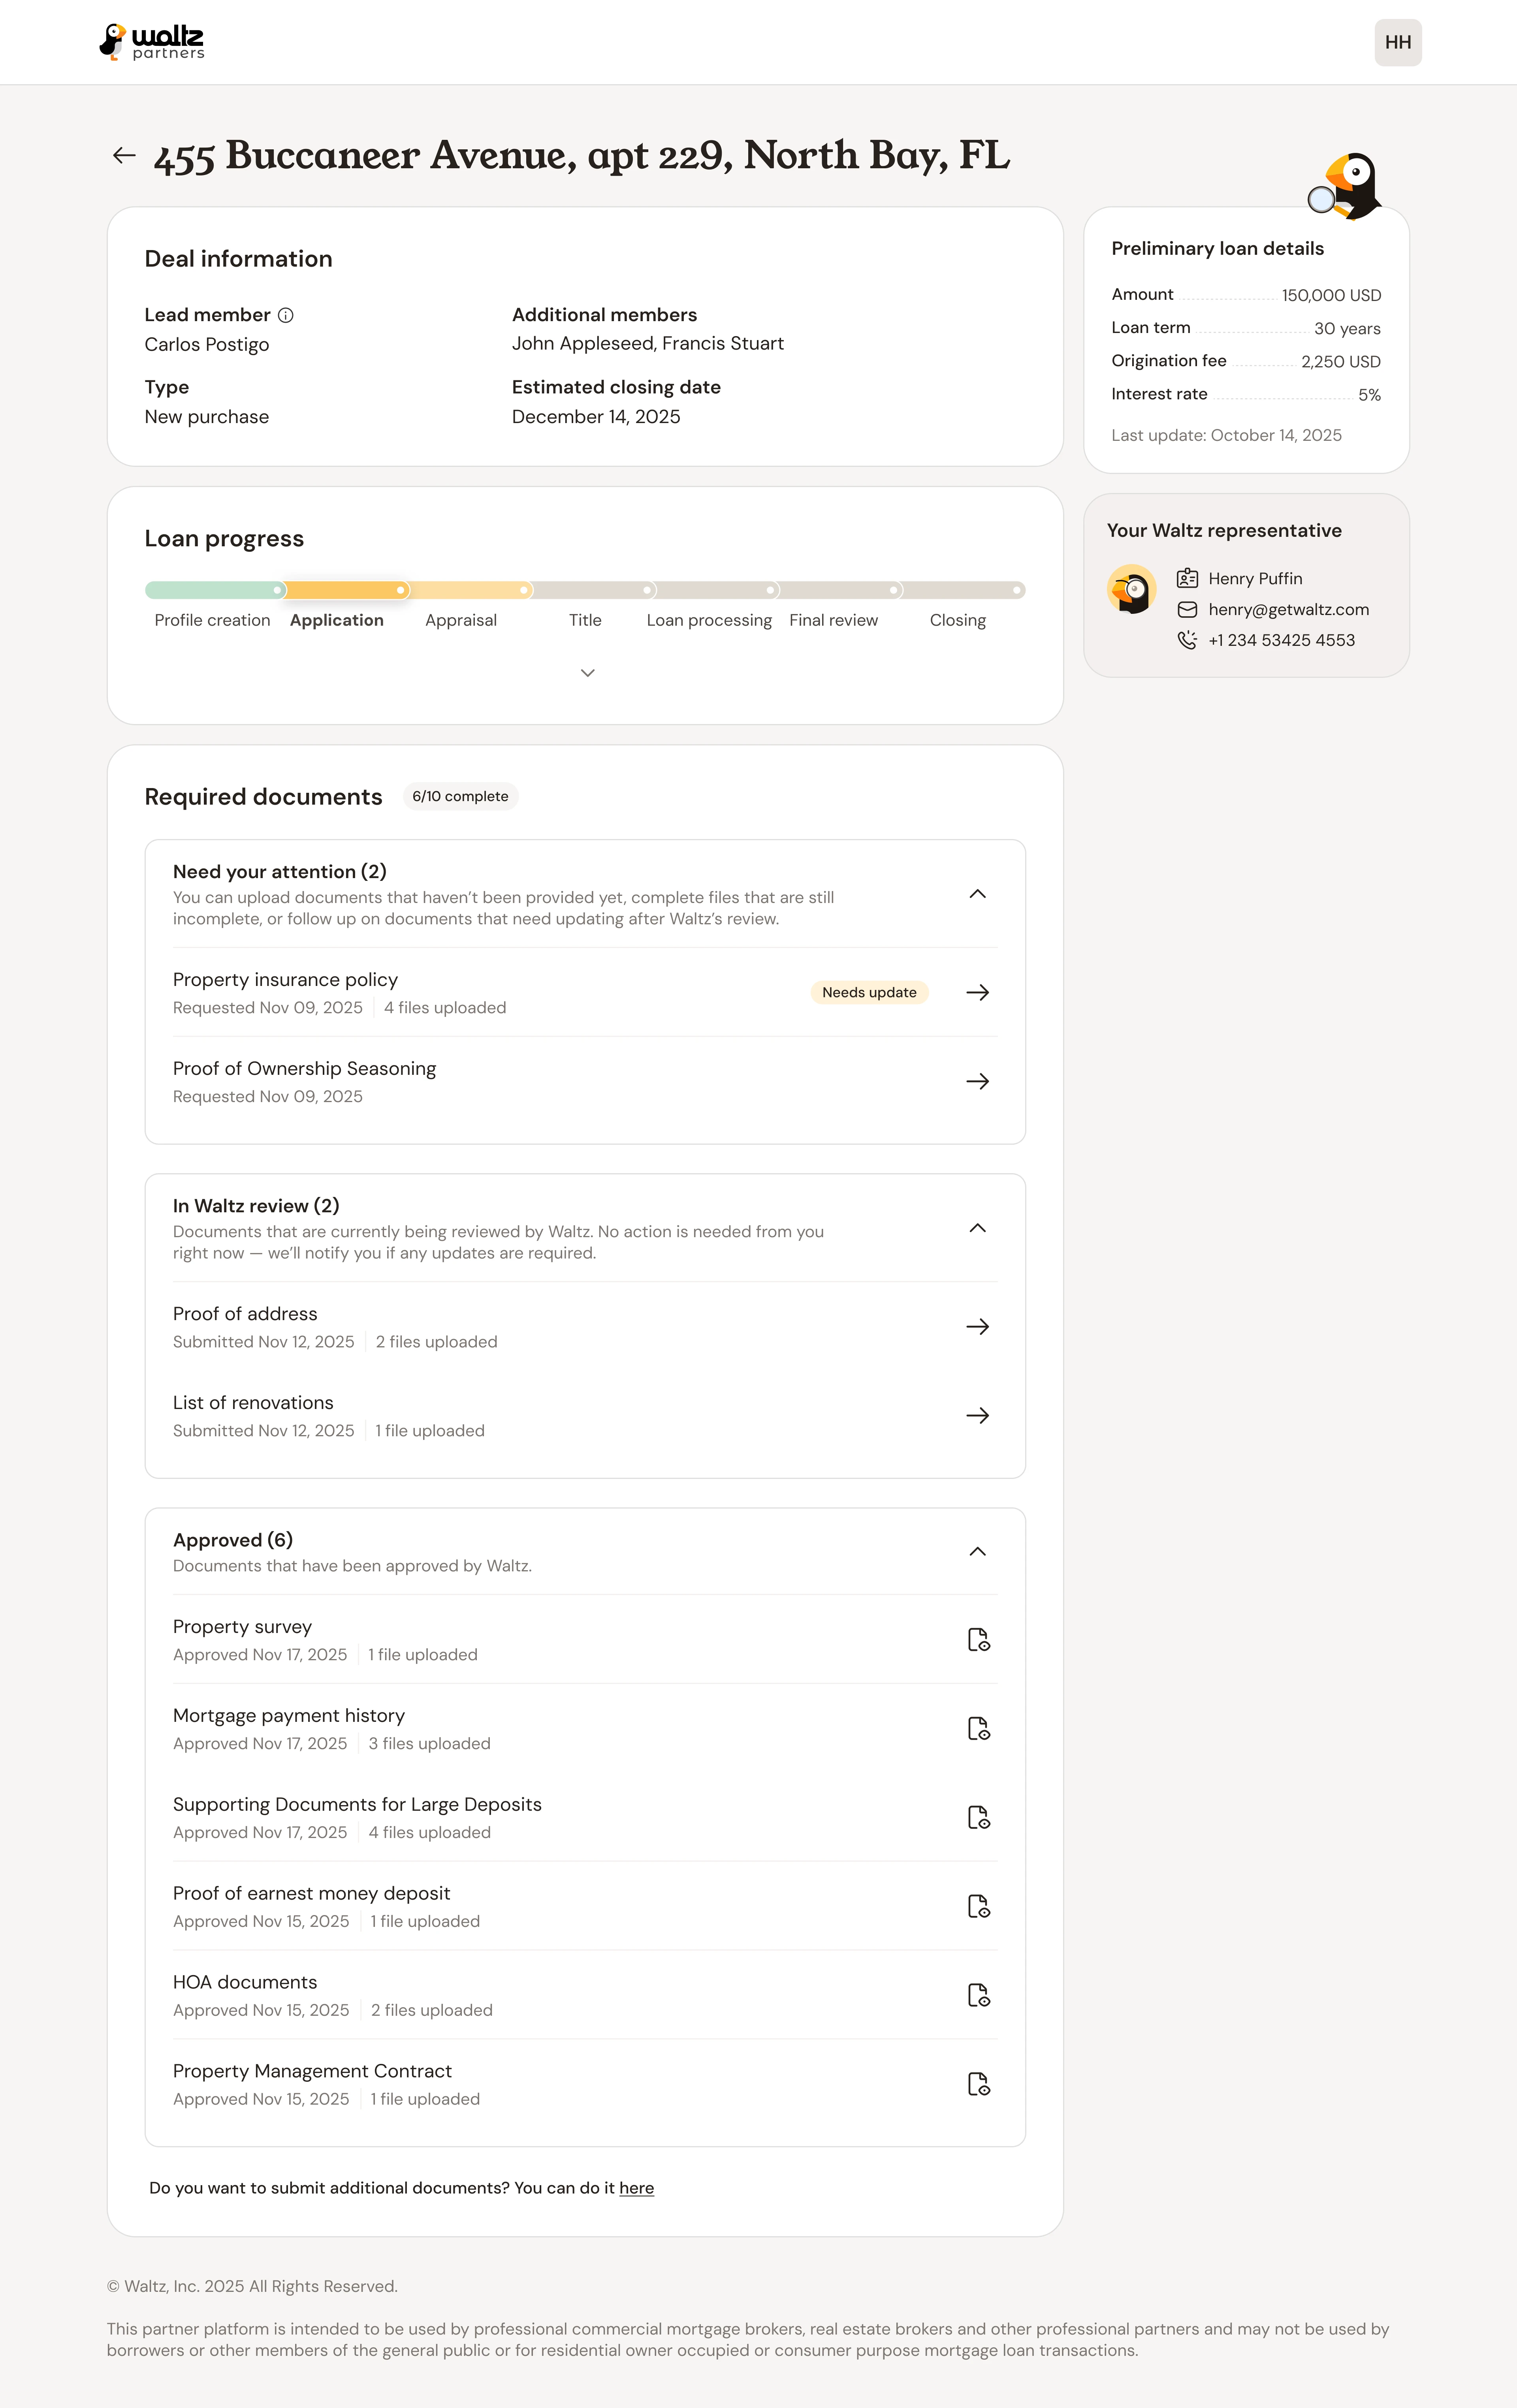This screenshot has width=1517, height=2408.
Task: View Property survey file icon
Action: click(978, 1640)
